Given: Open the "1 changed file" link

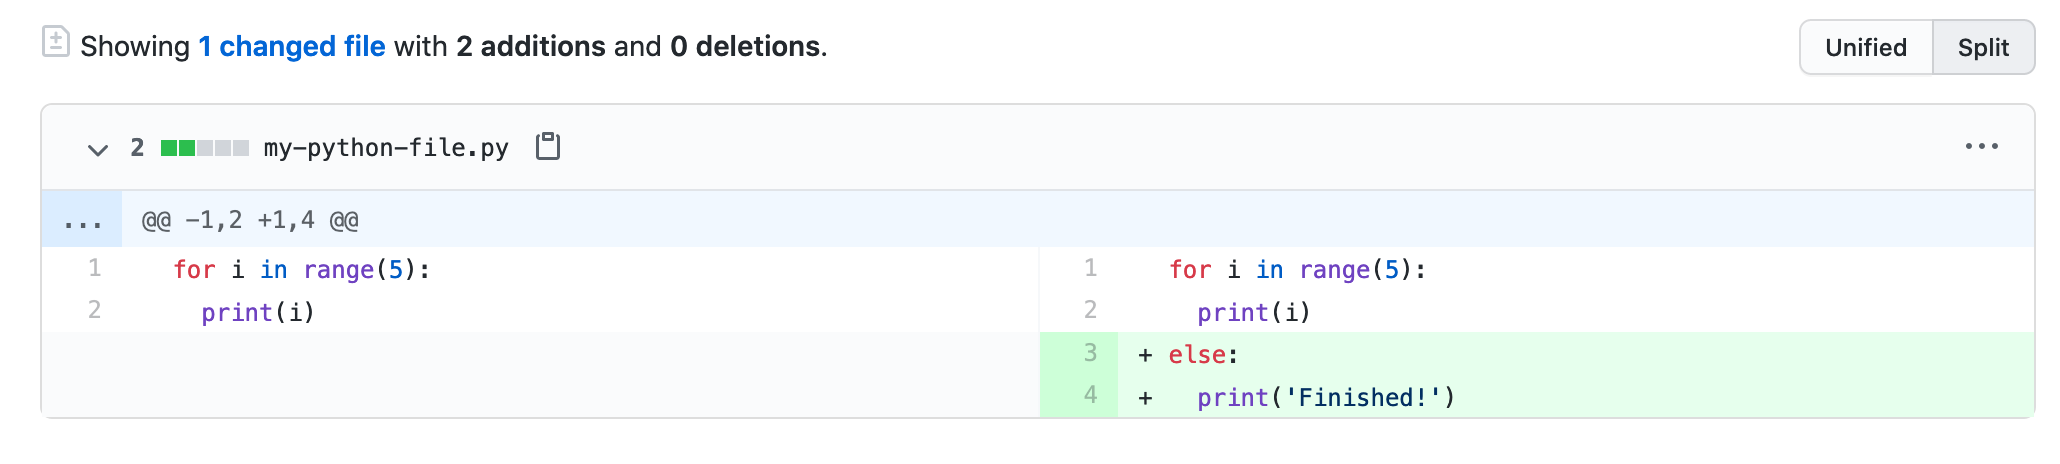Looking at the screenshot, I should pos(292,46).
